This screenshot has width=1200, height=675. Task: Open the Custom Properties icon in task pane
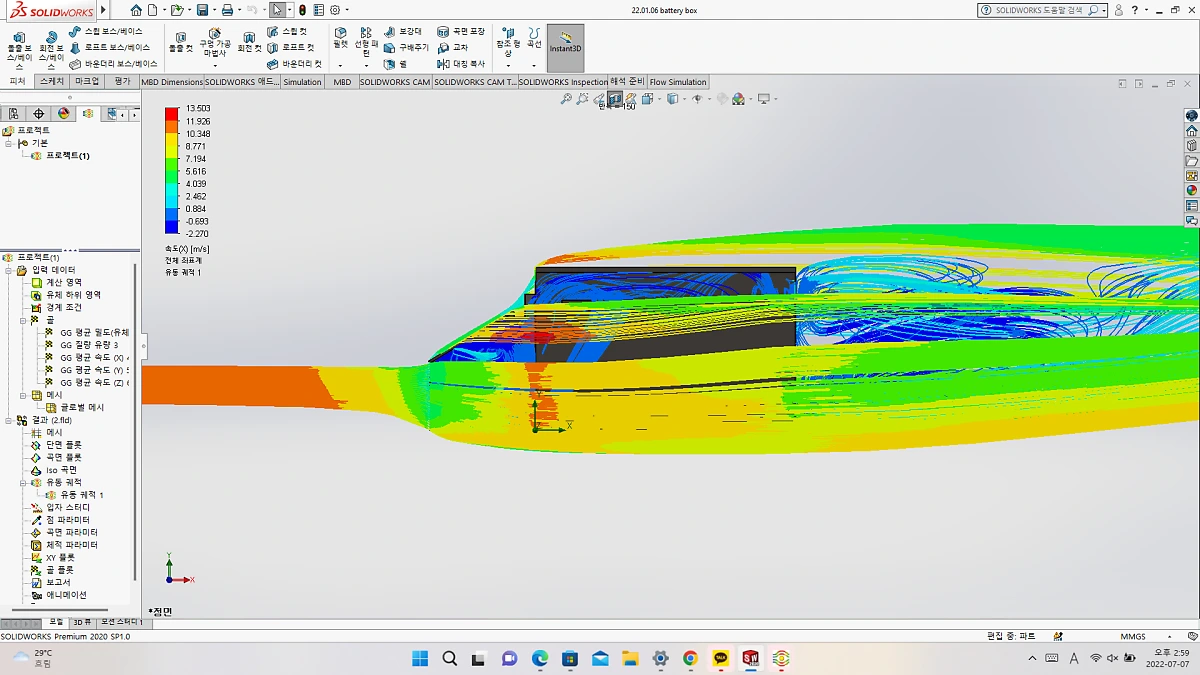point(1191,205)
